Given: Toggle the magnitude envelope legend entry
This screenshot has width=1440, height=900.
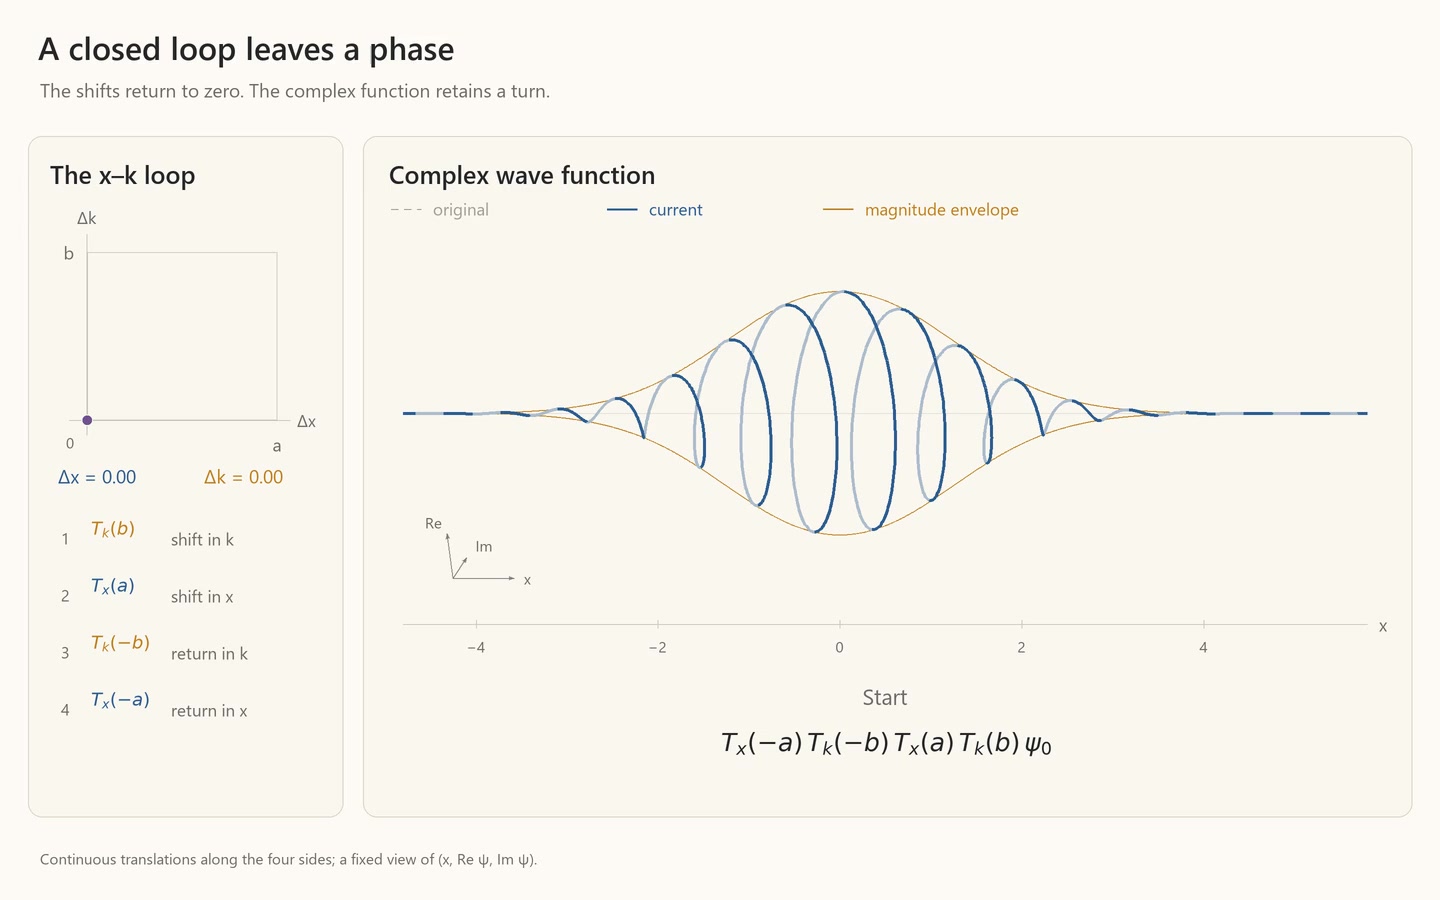Looking at the screenshot, I should click(x=921, y=210).
